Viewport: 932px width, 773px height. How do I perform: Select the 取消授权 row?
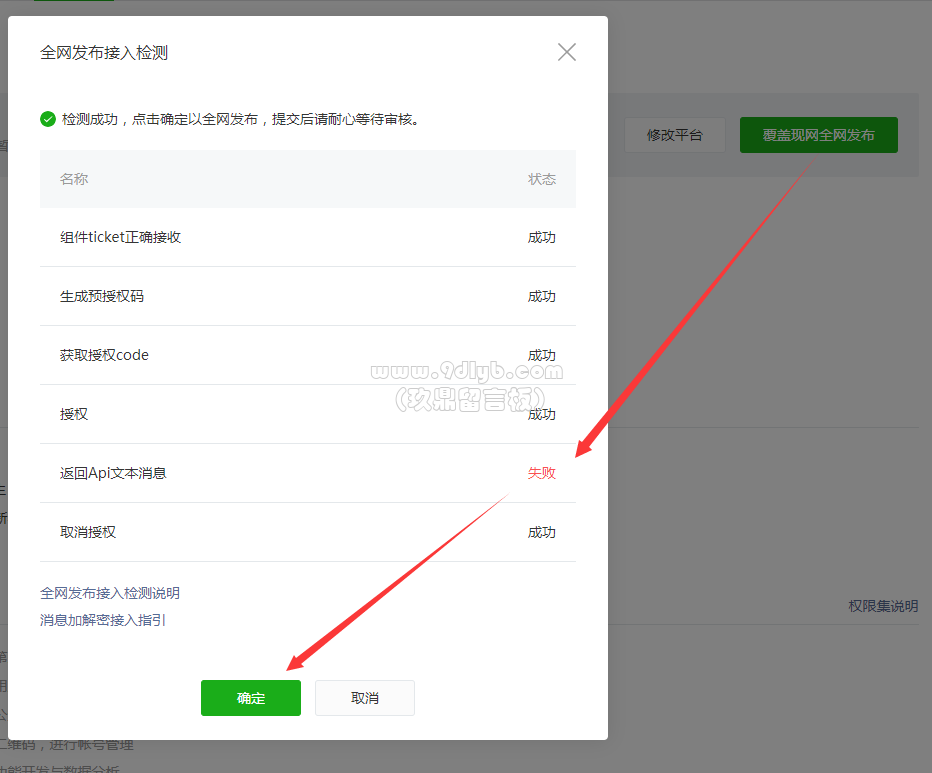point(308,532)
